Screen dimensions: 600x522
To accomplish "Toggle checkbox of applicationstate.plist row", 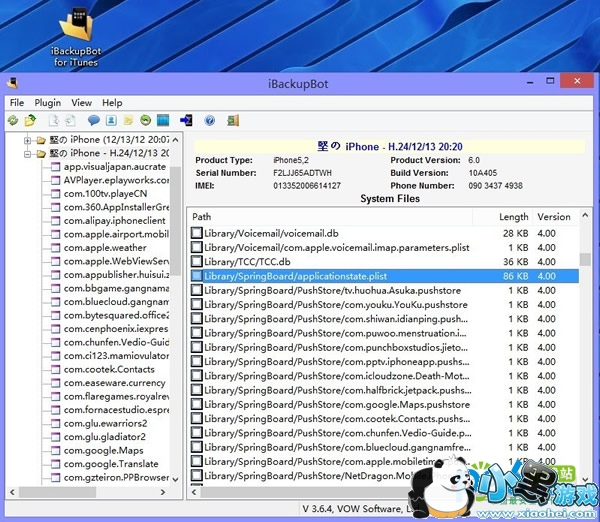I will 197,276.
